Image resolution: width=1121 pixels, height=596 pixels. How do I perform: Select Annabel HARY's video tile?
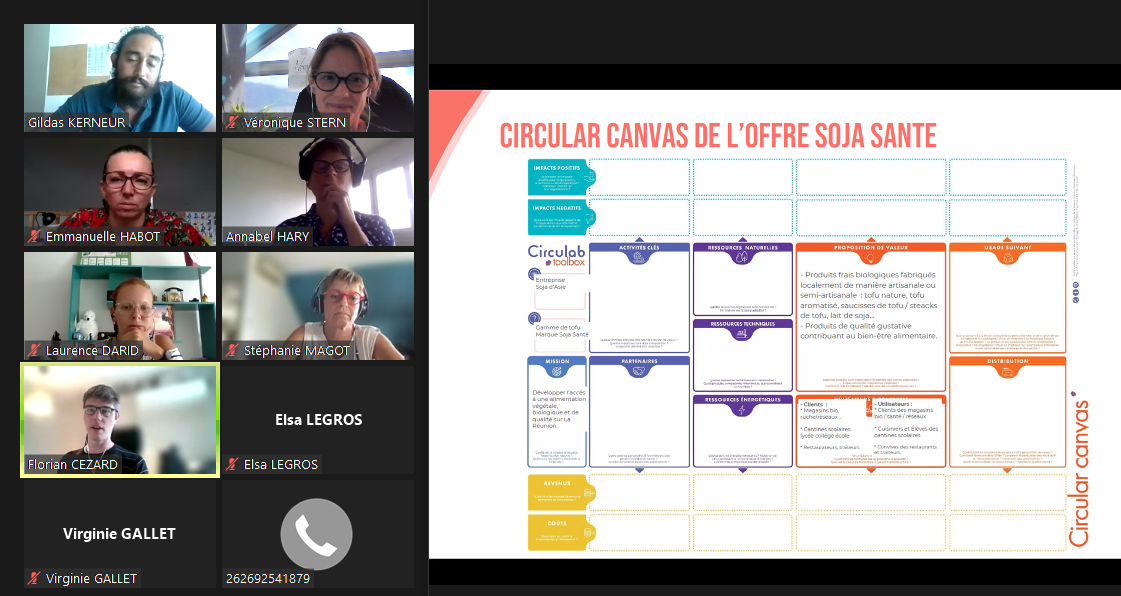[317, 192]
